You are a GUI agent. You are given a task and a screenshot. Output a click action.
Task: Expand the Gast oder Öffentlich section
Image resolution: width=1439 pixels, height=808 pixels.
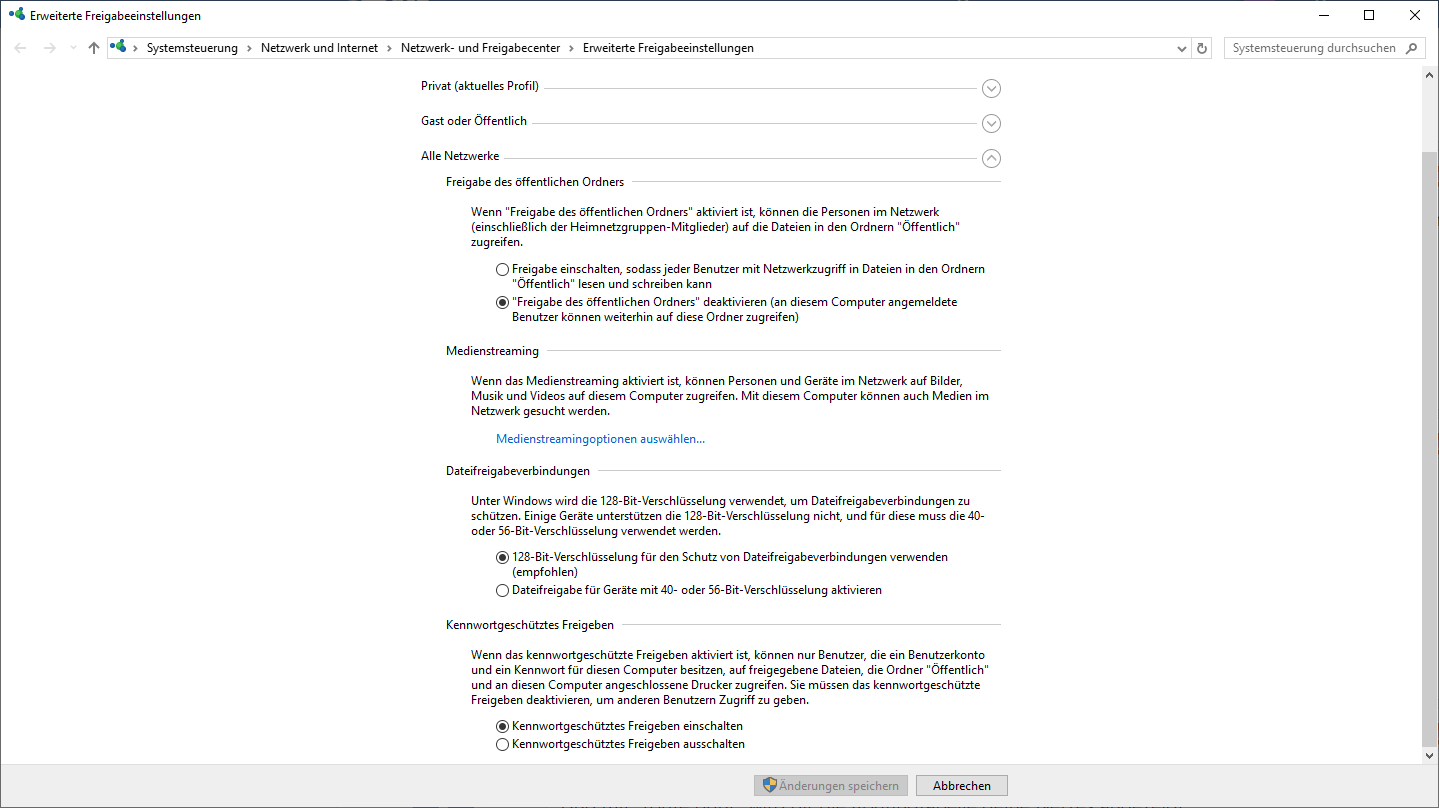[x=991, y=123]
